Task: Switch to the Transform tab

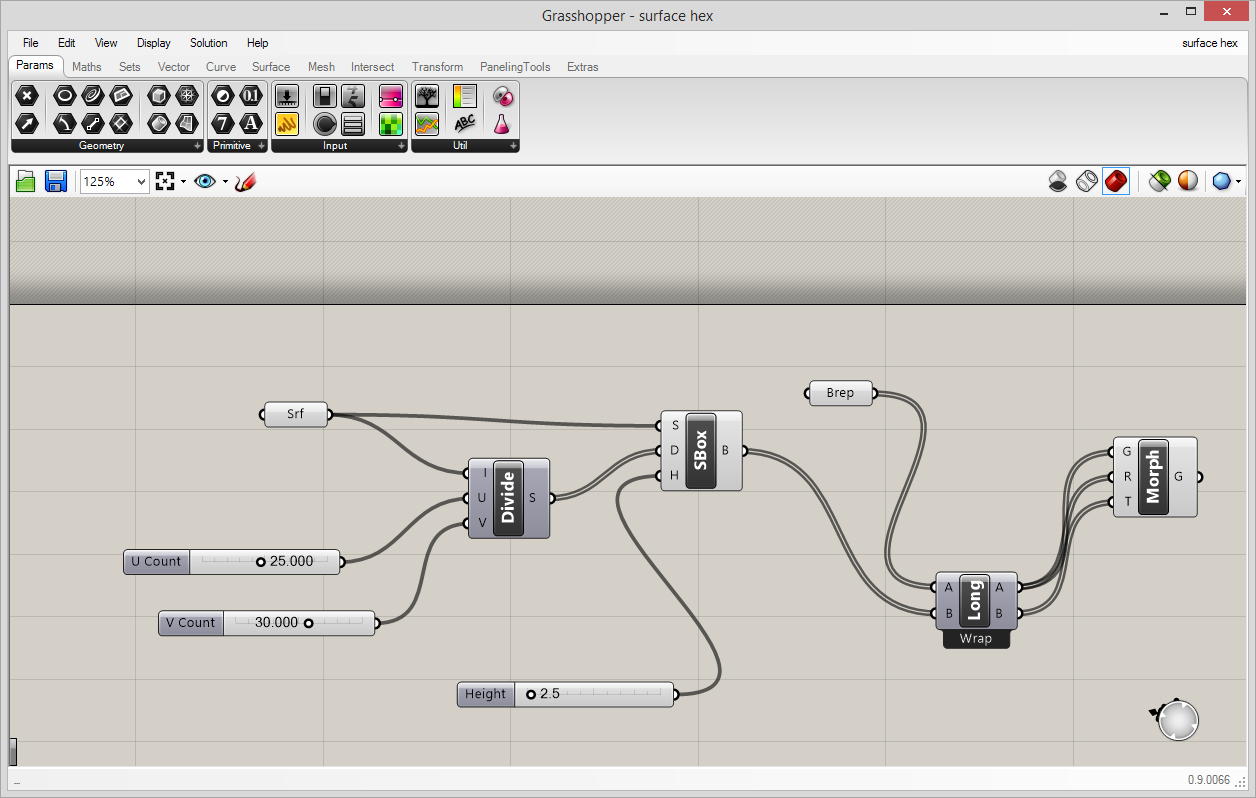Action: (437, 67)
